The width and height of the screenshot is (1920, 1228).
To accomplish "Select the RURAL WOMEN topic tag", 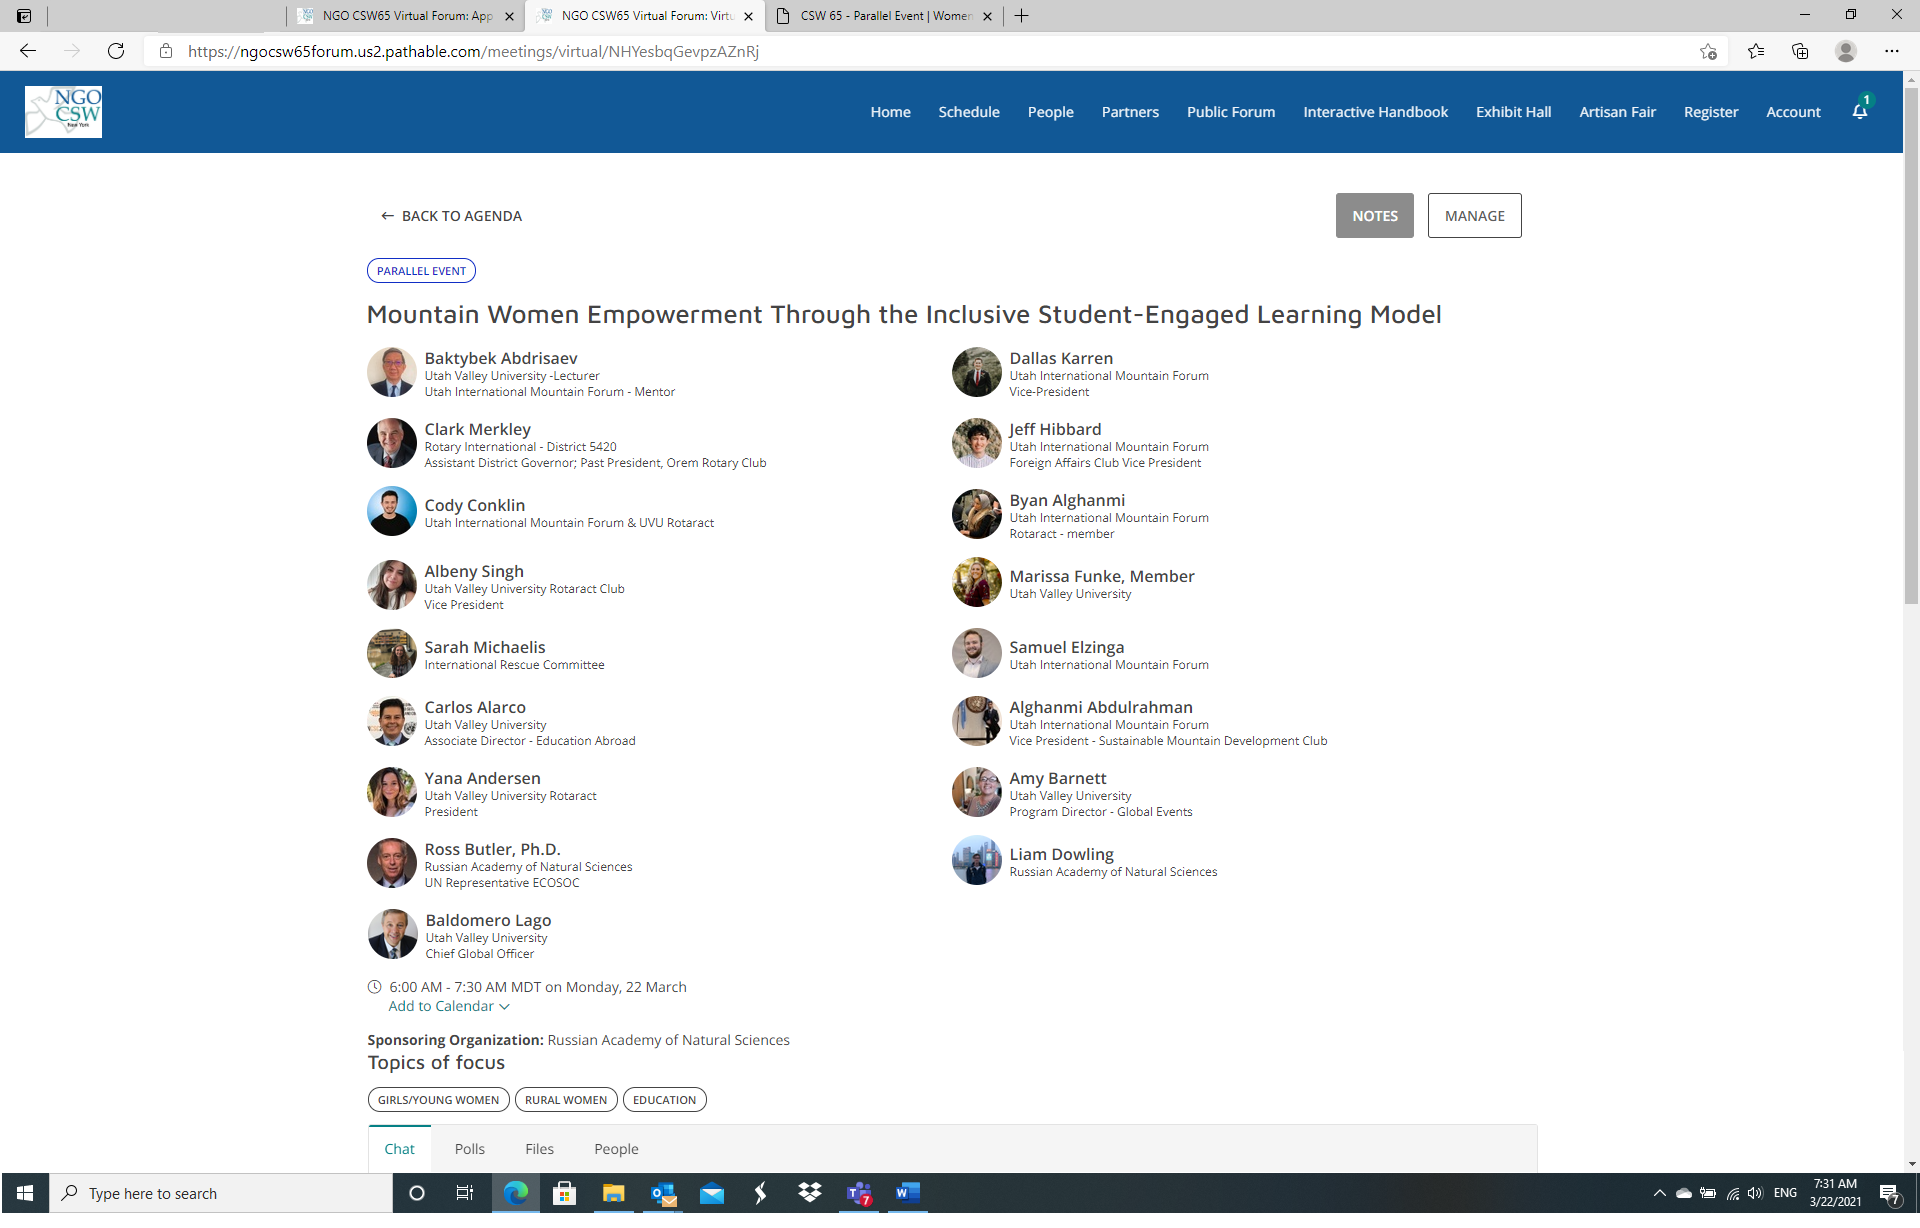I will pos(565,1100).
